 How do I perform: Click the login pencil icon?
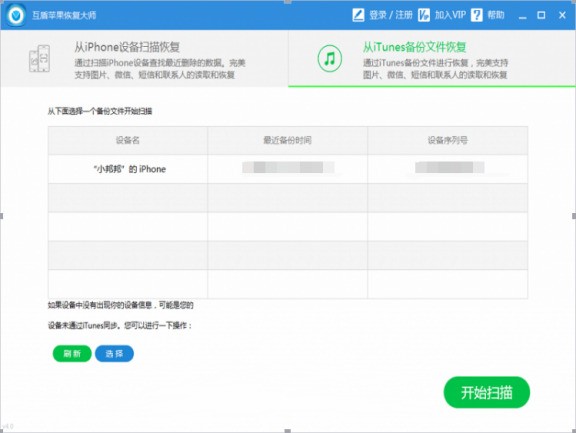pos(358,15)
